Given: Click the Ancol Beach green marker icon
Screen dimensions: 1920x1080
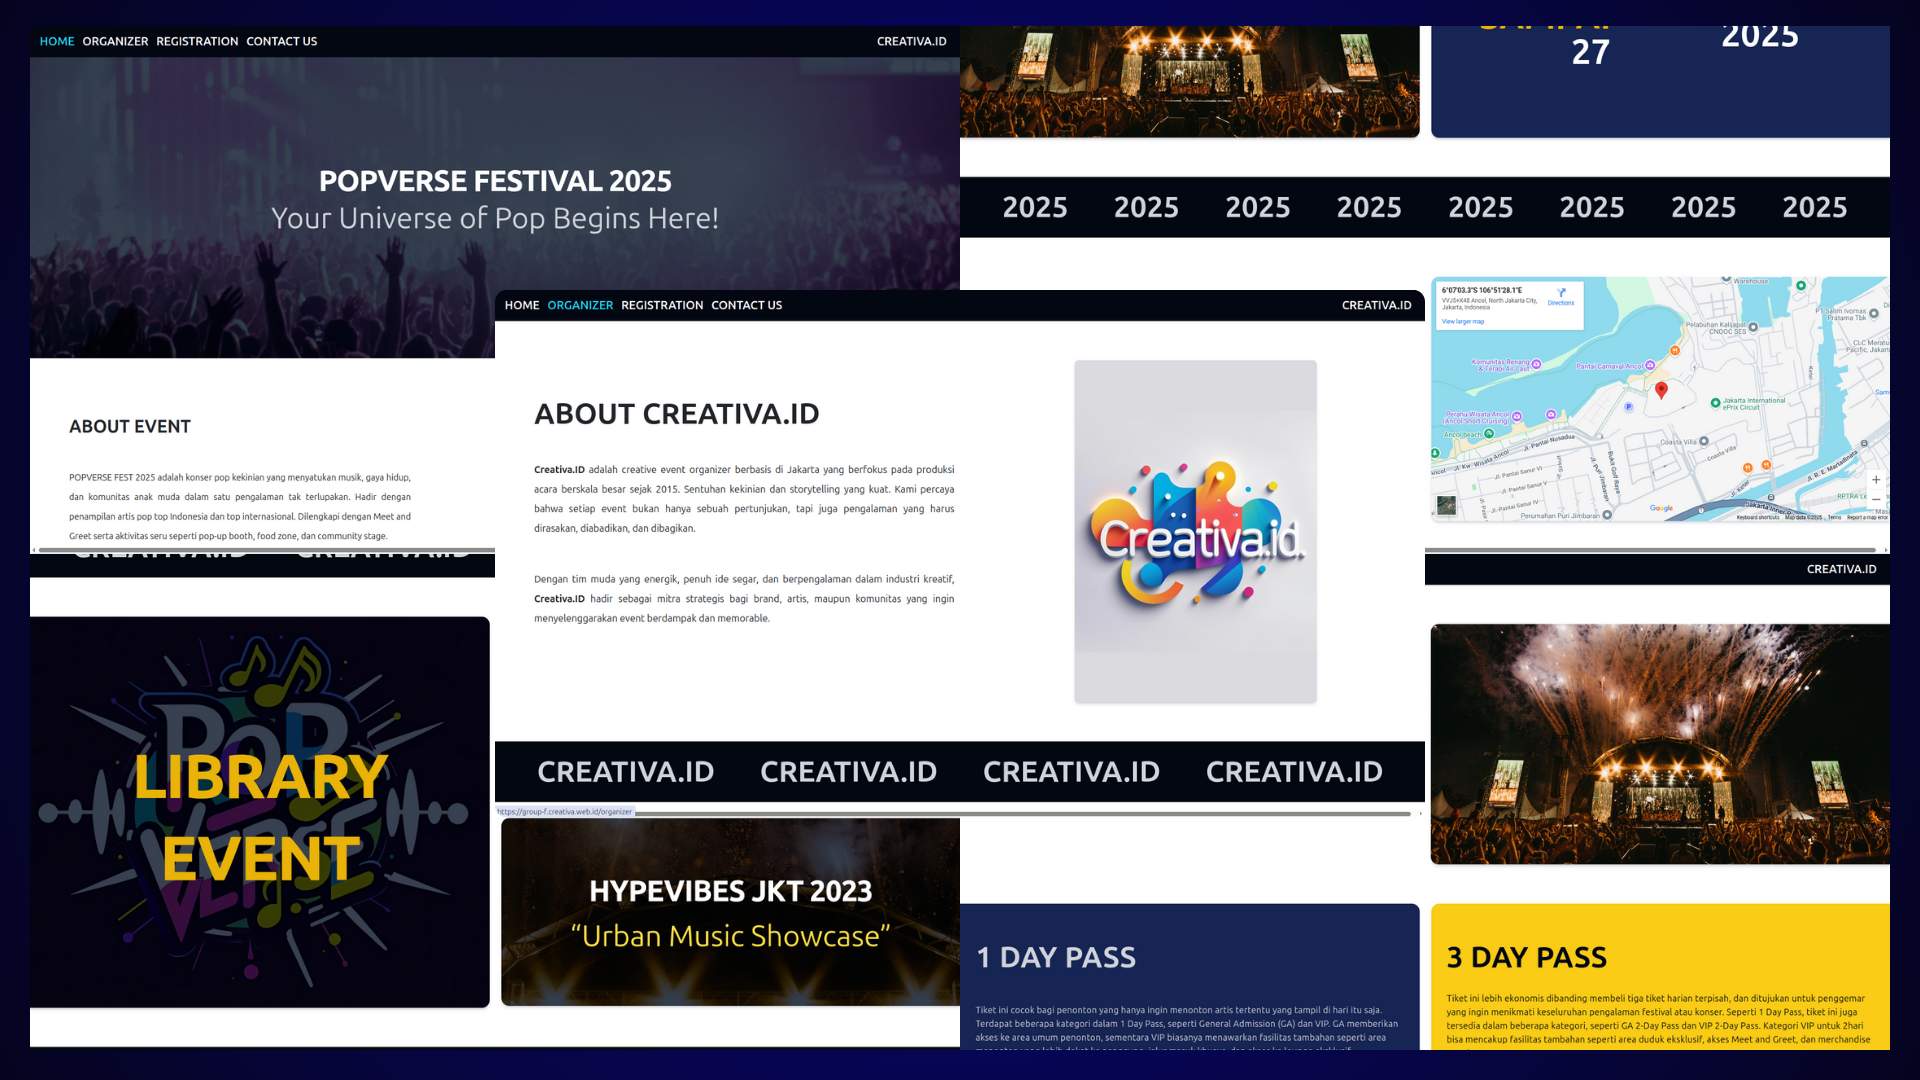Looking at the screenshot, I should click(1489, 434).
